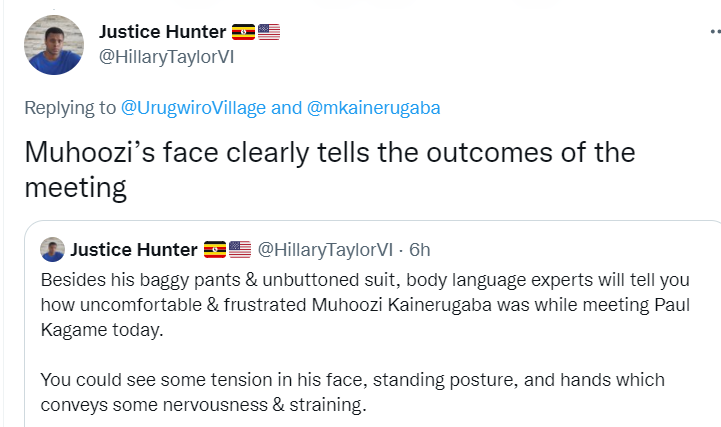Click the large profile avatar photo
The image size is (721, 427).
click(x=54, y=45)
